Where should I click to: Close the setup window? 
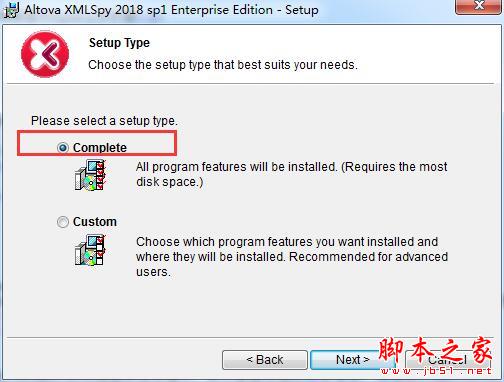point(479,6)
